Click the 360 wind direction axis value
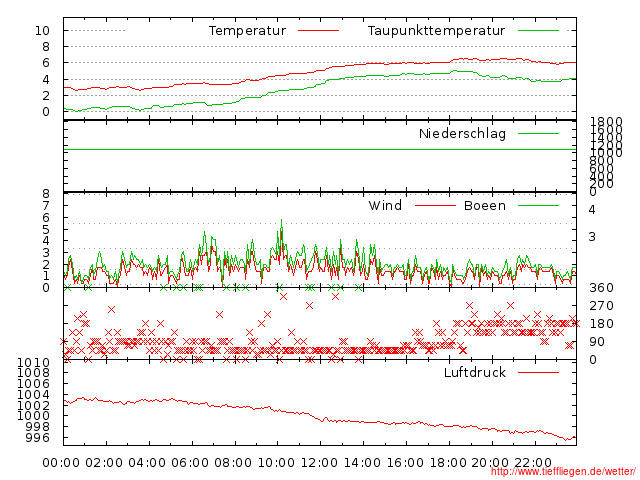The width and height of the screenshot is (640, 480). pyautogui.click(x=600, y=288)
